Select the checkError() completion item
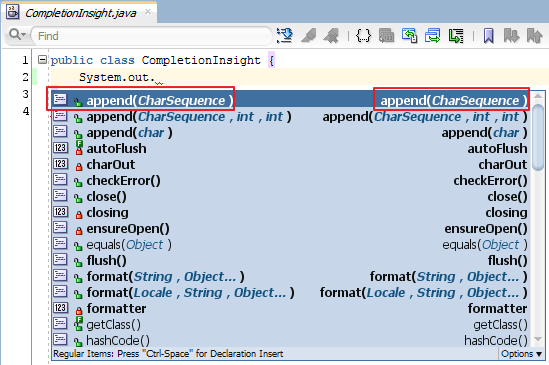Image resolution: width=549 pixels, height=365 pixels. click(290, 181)
